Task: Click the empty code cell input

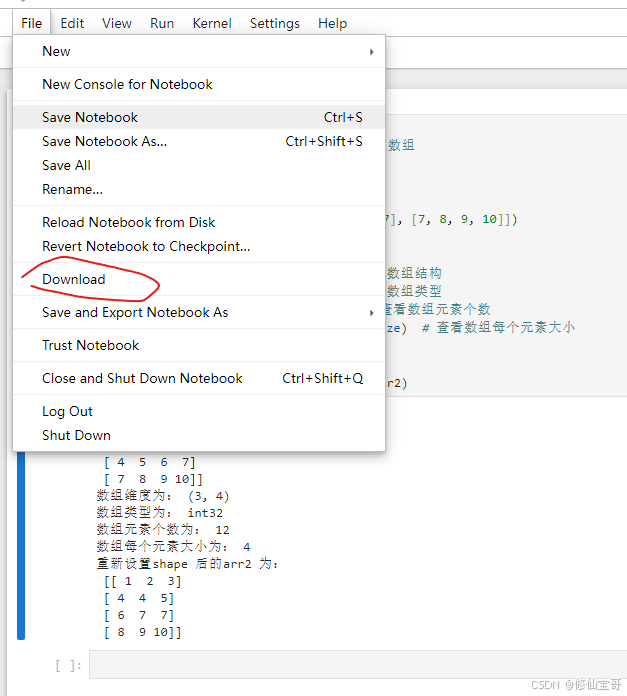Action: pos(358,664)
